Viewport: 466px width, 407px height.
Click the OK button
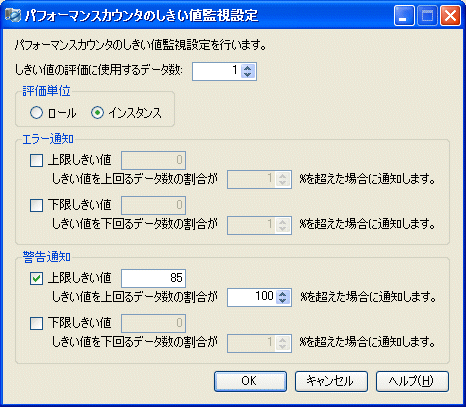[x=250, y=381]
